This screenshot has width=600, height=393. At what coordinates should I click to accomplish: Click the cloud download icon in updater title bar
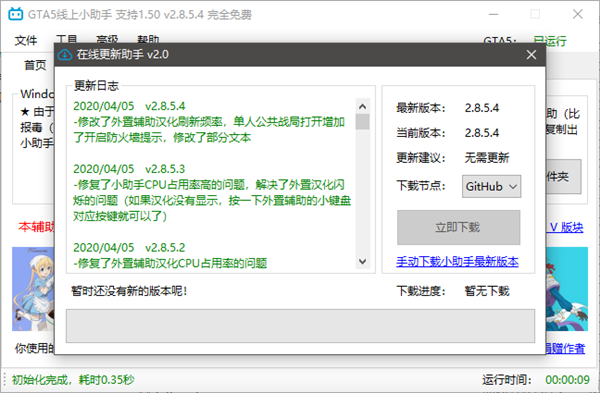pos(65,55)
